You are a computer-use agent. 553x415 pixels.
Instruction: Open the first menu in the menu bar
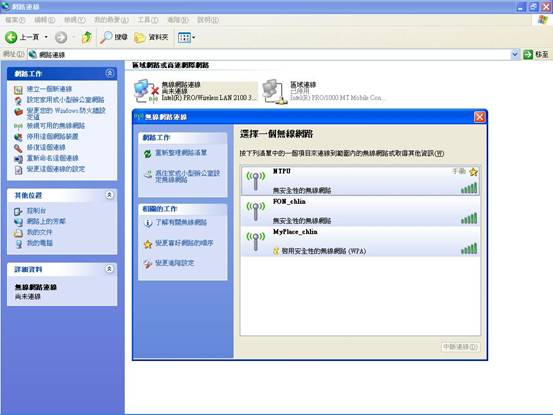click(15, 20)
